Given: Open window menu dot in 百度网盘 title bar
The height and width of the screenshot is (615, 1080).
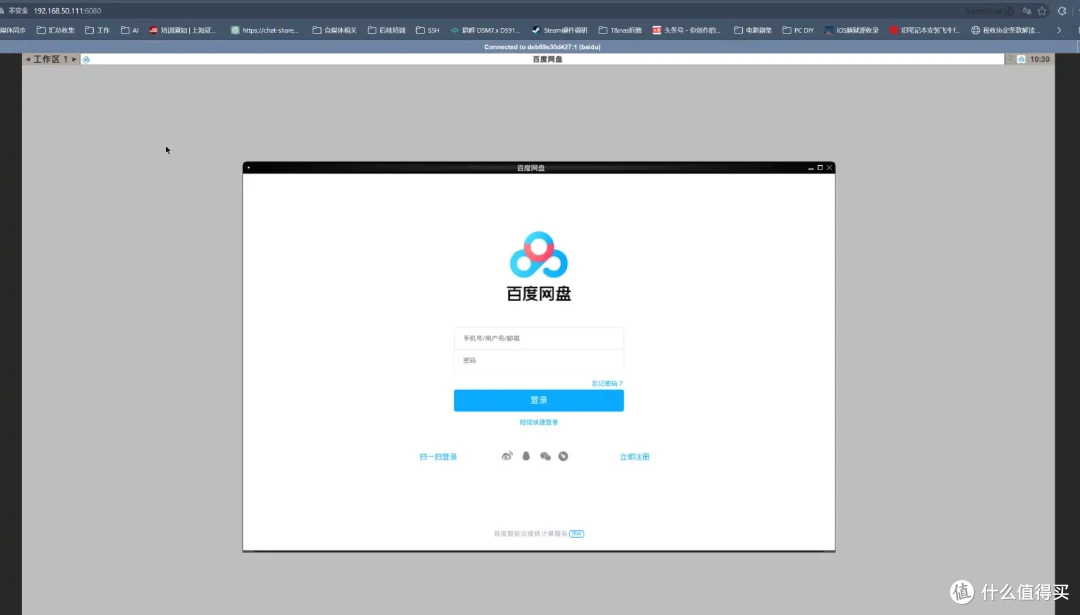Looking at the screenshot, I should point(249,167).
